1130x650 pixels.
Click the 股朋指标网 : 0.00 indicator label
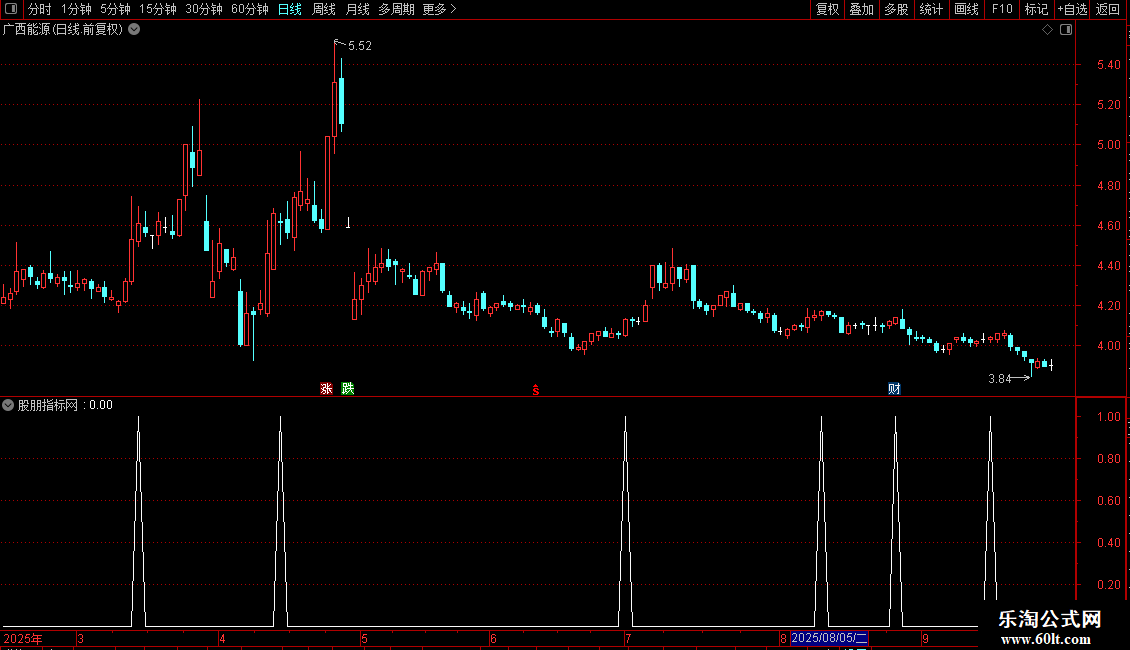tap(65, 405)
